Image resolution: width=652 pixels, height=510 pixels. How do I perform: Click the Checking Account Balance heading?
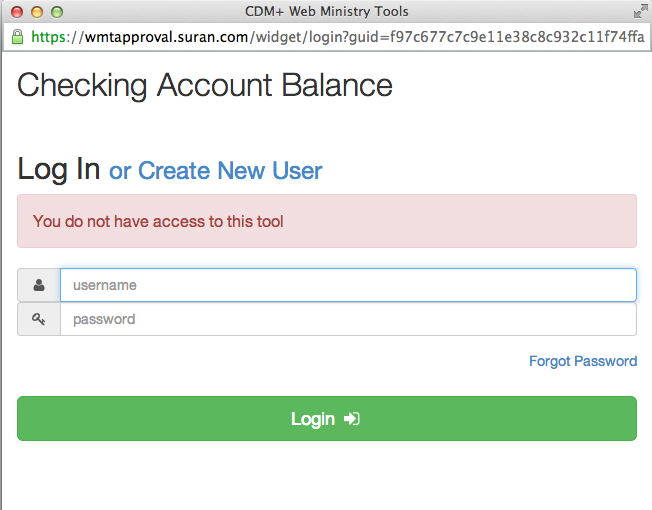[205, 85]
